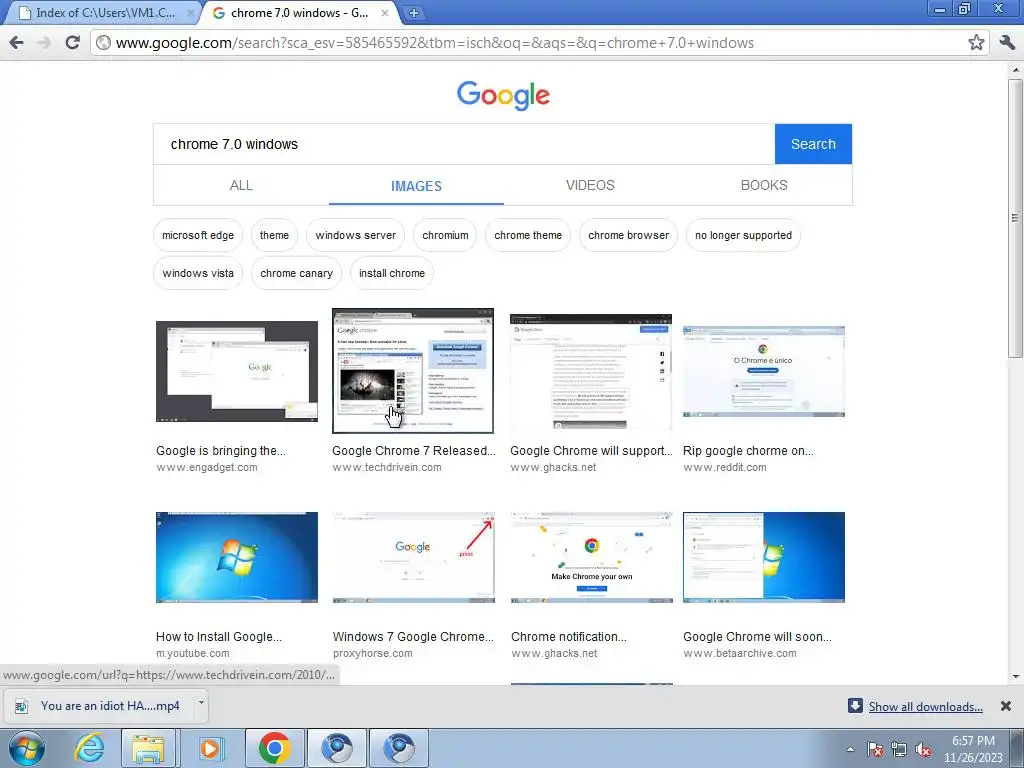Filter by 'microsoft edge' chip
The height and width of the screenshot is (768, 1024).
tap(198, 235)
